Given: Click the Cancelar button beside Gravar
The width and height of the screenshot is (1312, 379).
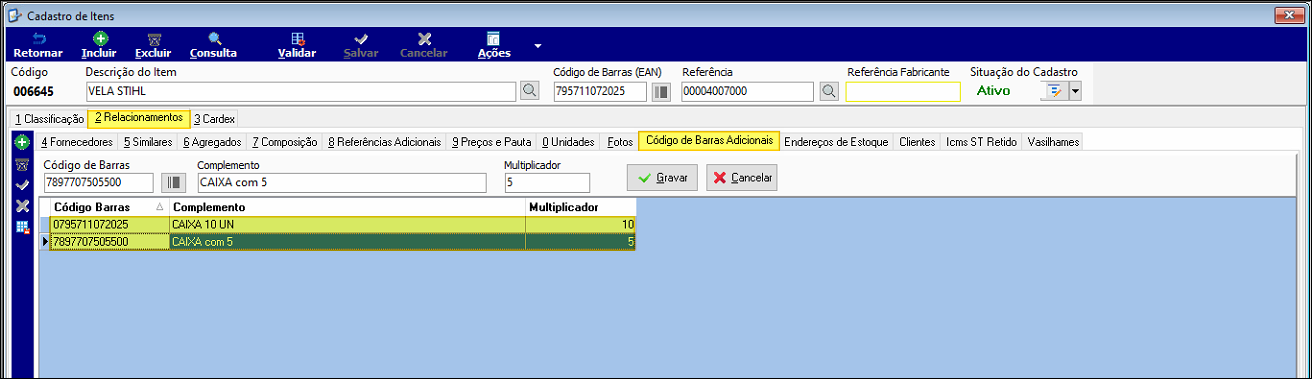Looking at the screenshot, I should (x=741, y=177).
